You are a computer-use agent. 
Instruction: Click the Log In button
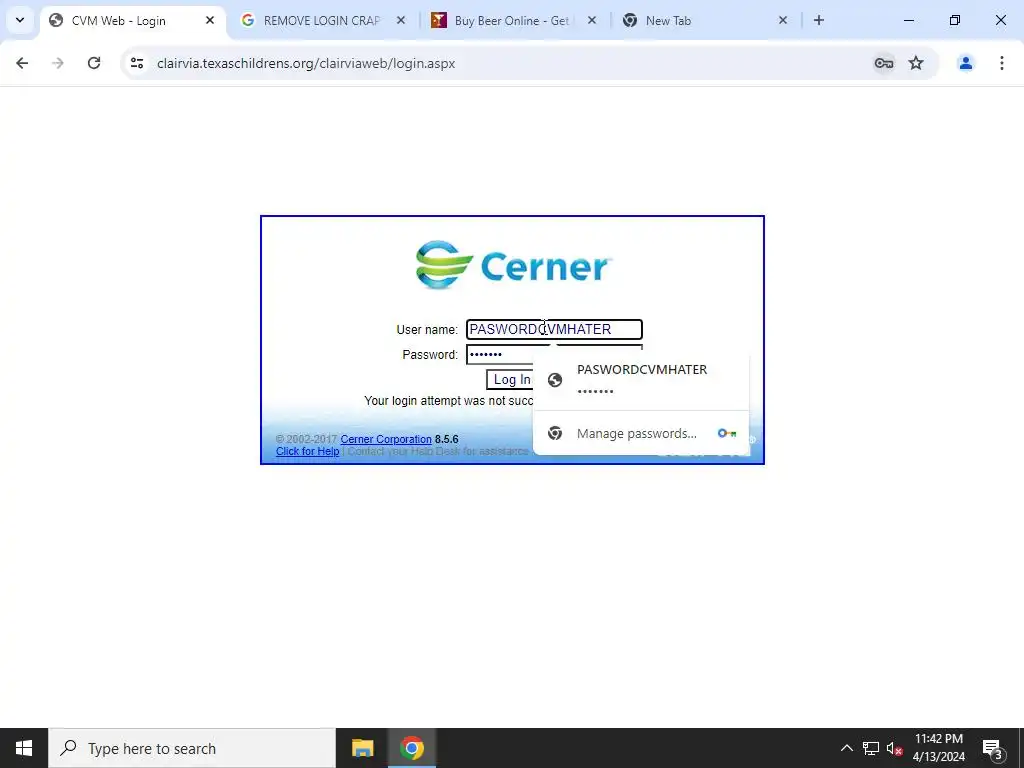510,379
